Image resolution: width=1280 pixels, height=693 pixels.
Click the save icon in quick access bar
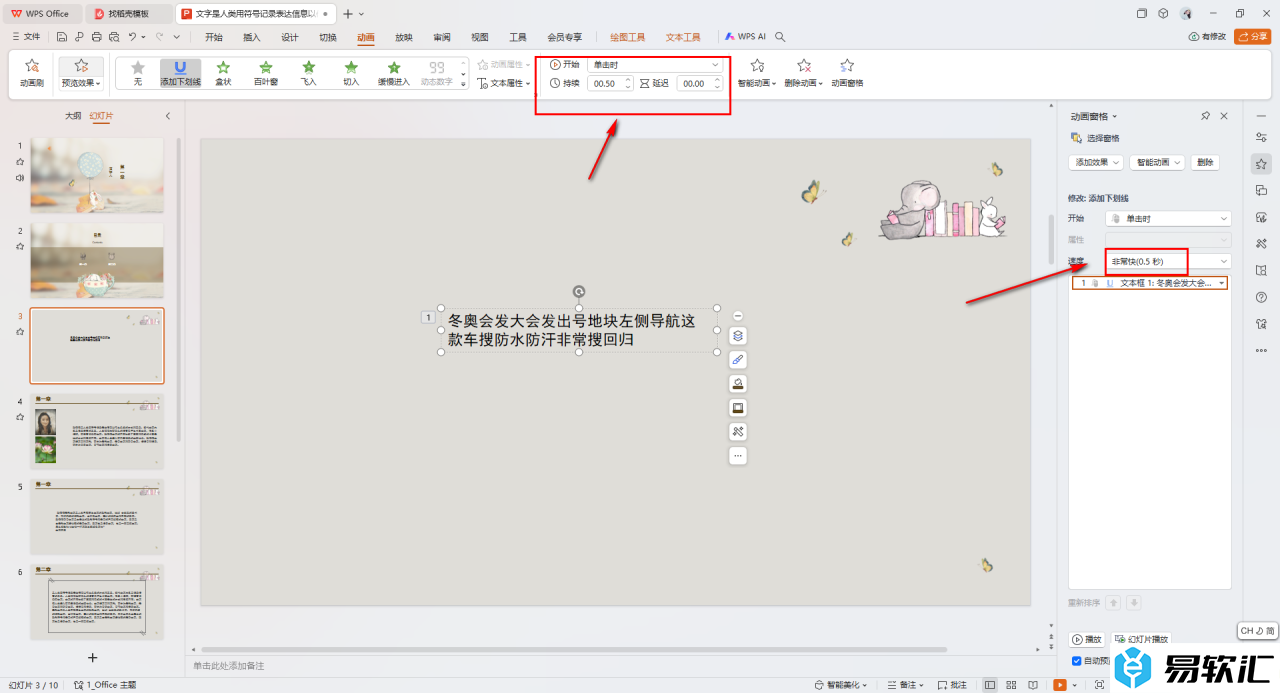pyautogui.click(x=62, y=37)
